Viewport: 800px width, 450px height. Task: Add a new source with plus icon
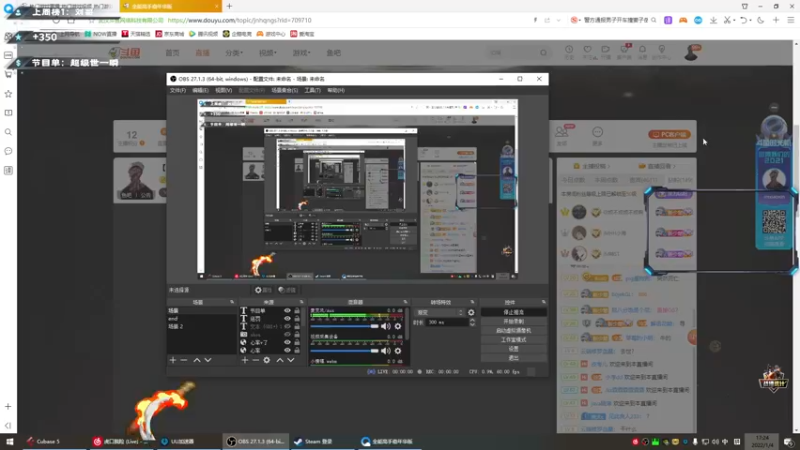pos(245,360)
